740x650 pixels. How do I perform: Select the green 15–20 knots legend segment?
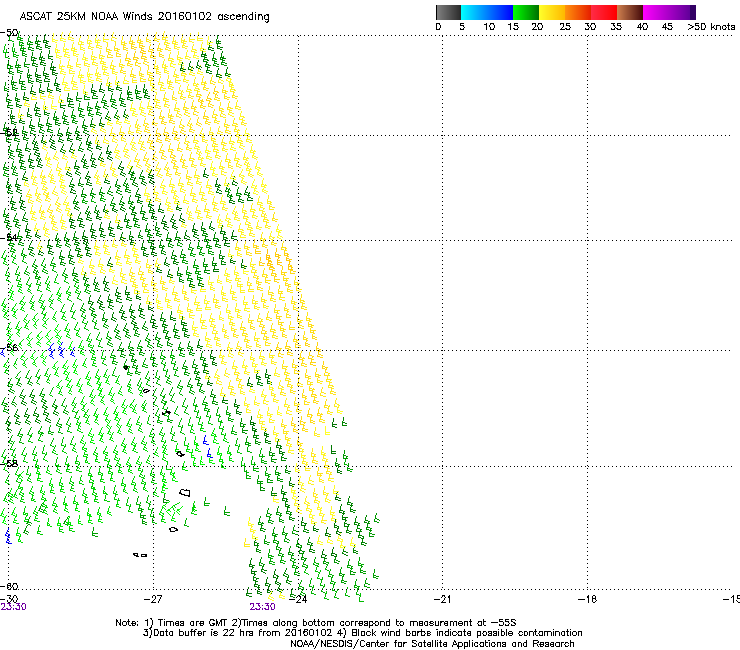(x=525, y=12)
